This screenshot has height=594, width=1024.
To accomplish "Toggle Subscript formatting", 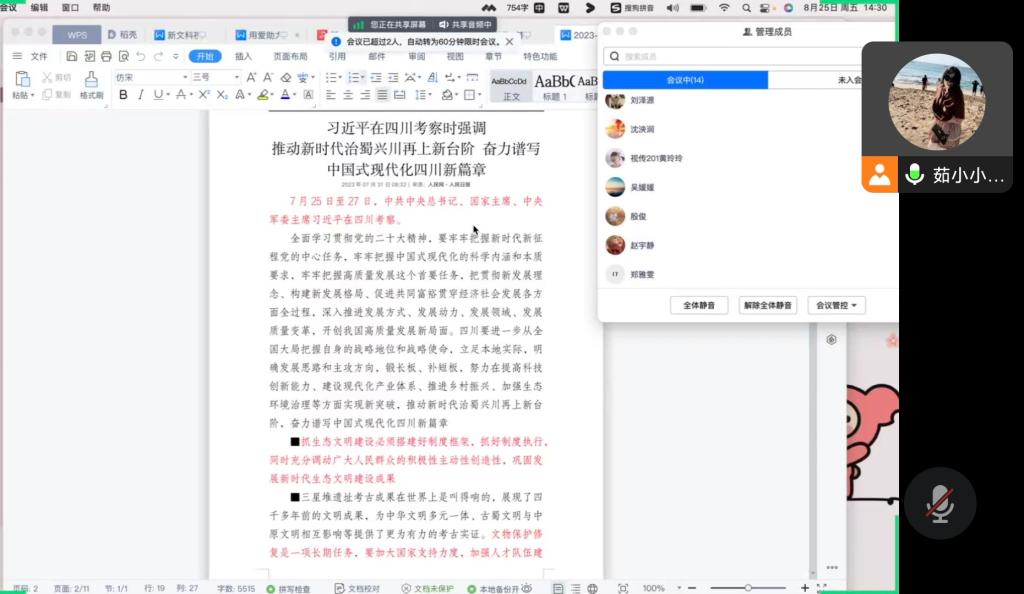I will (222, 95).
